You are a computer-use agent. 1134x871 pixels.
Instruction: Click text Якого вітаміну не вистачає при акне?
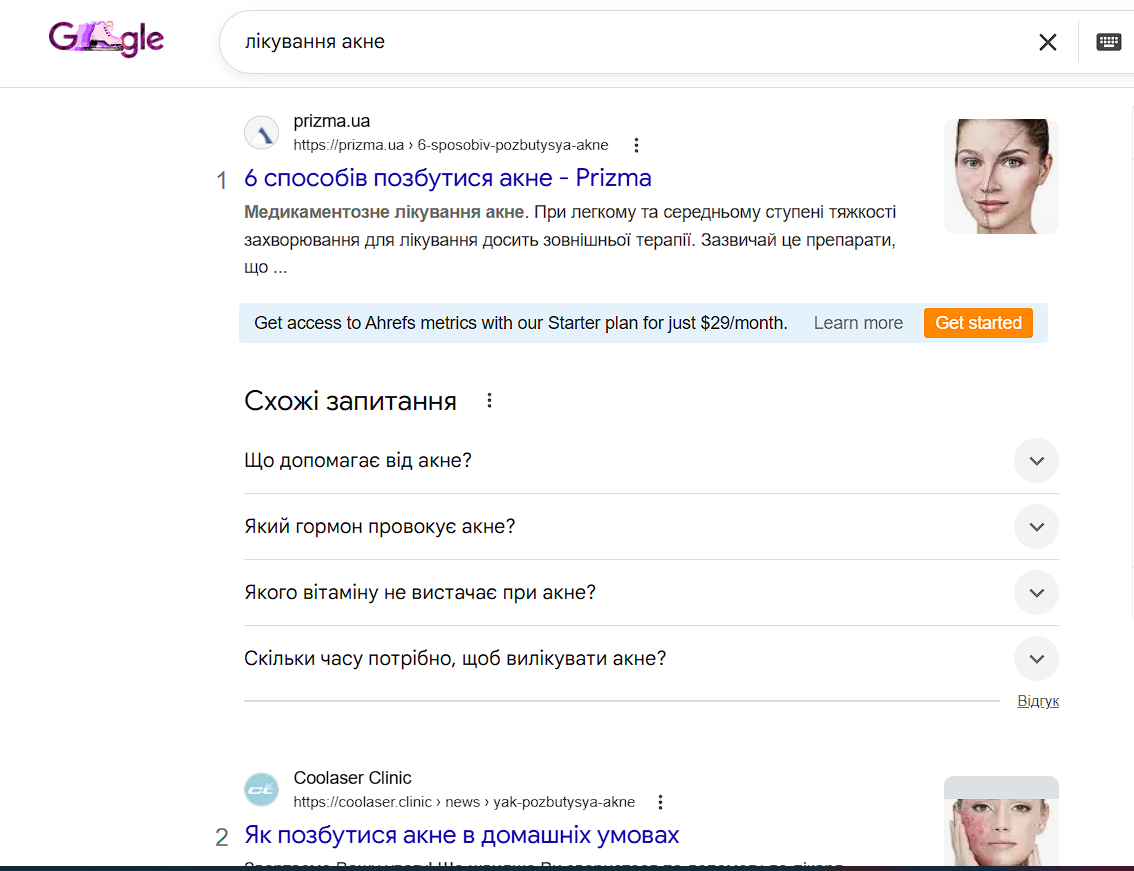(420, 592)
